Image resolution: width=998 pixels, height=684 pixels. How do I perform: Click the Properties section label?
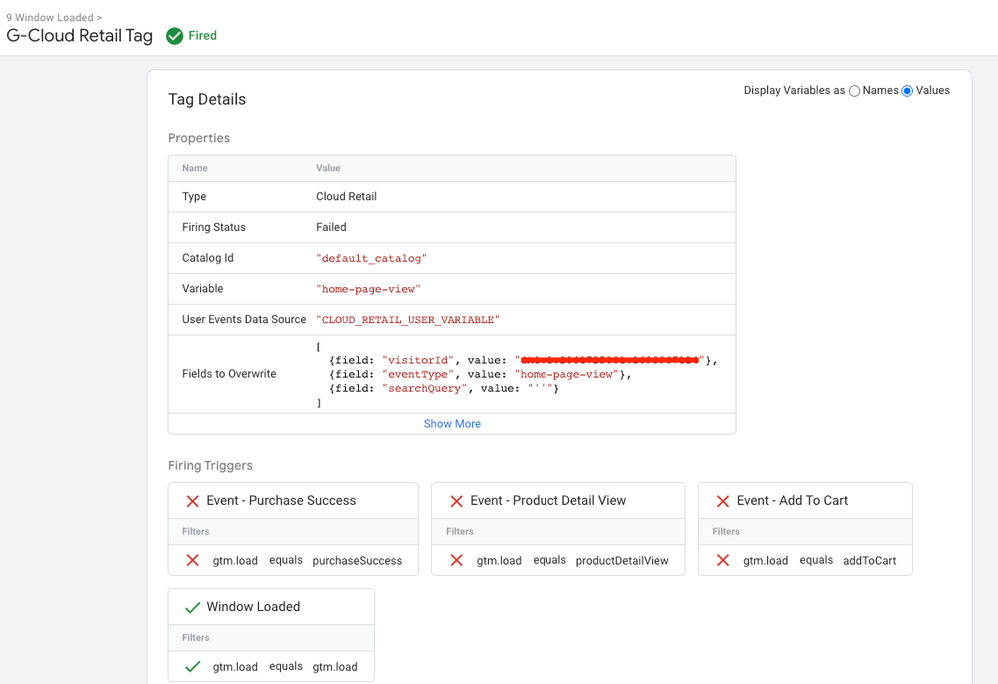199,138
